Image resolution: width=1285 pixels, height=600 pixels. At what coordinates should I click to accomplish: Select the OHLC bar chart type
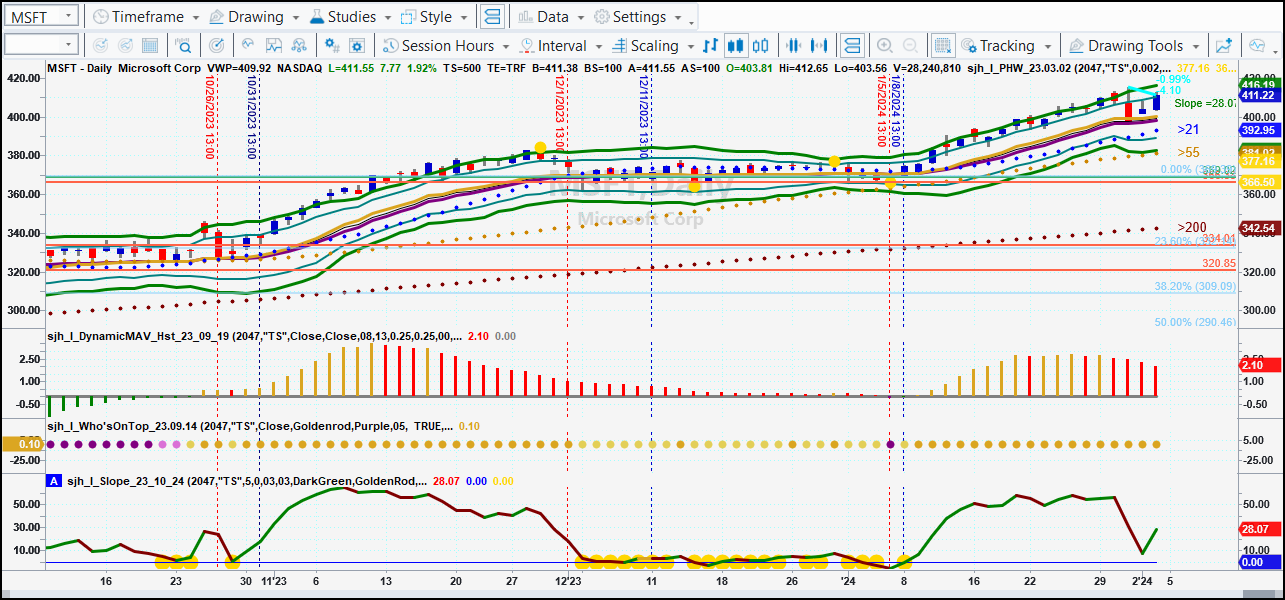pyautogui.click(x=711, y=46)
